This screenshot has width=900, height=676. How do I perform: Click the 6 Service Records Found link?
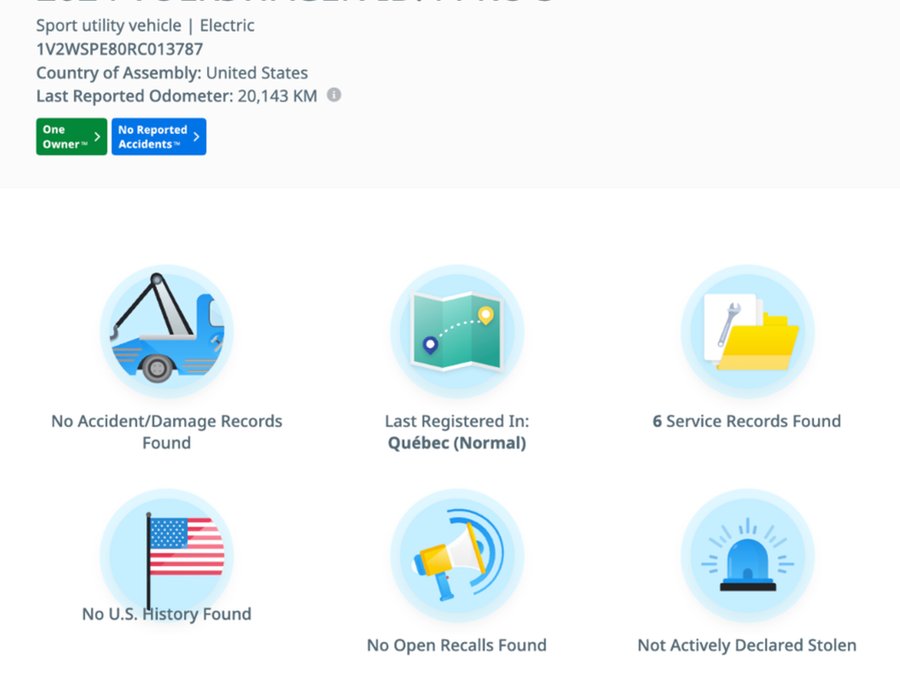(747, 421)
